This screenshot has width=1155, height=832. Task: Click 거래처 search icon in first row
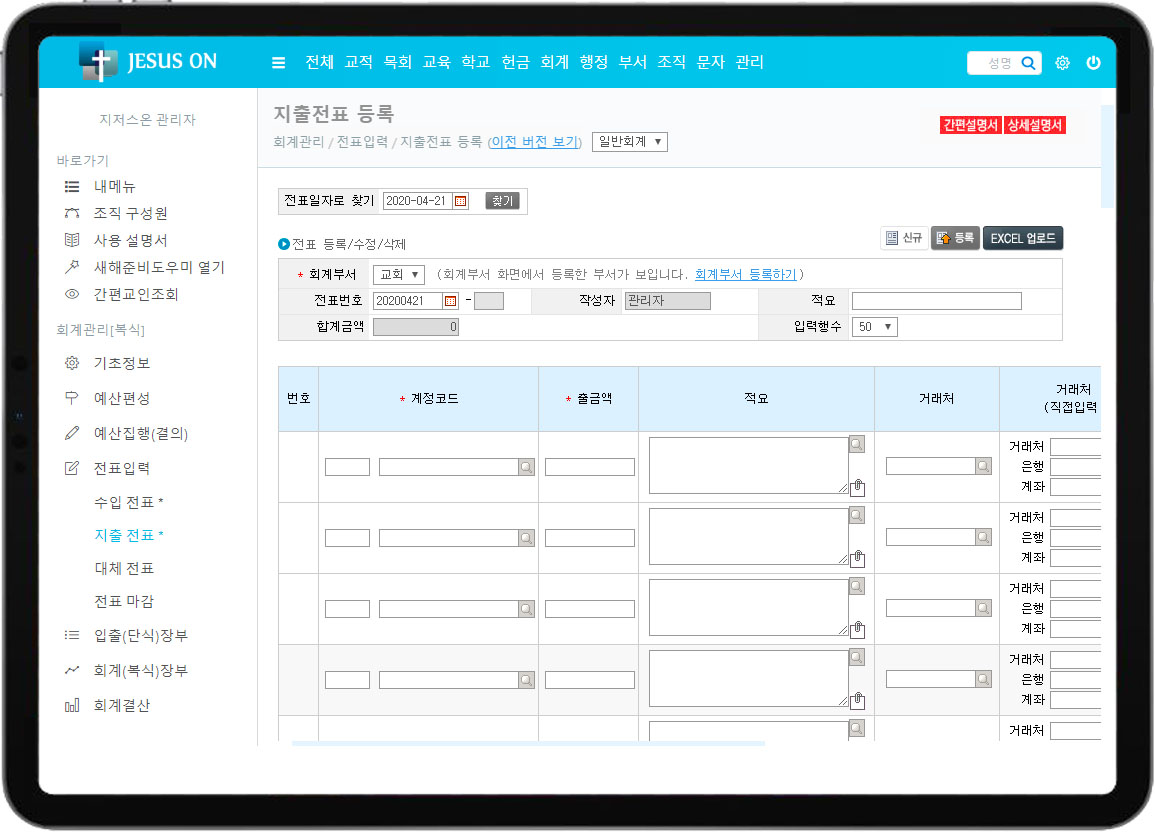983,466
